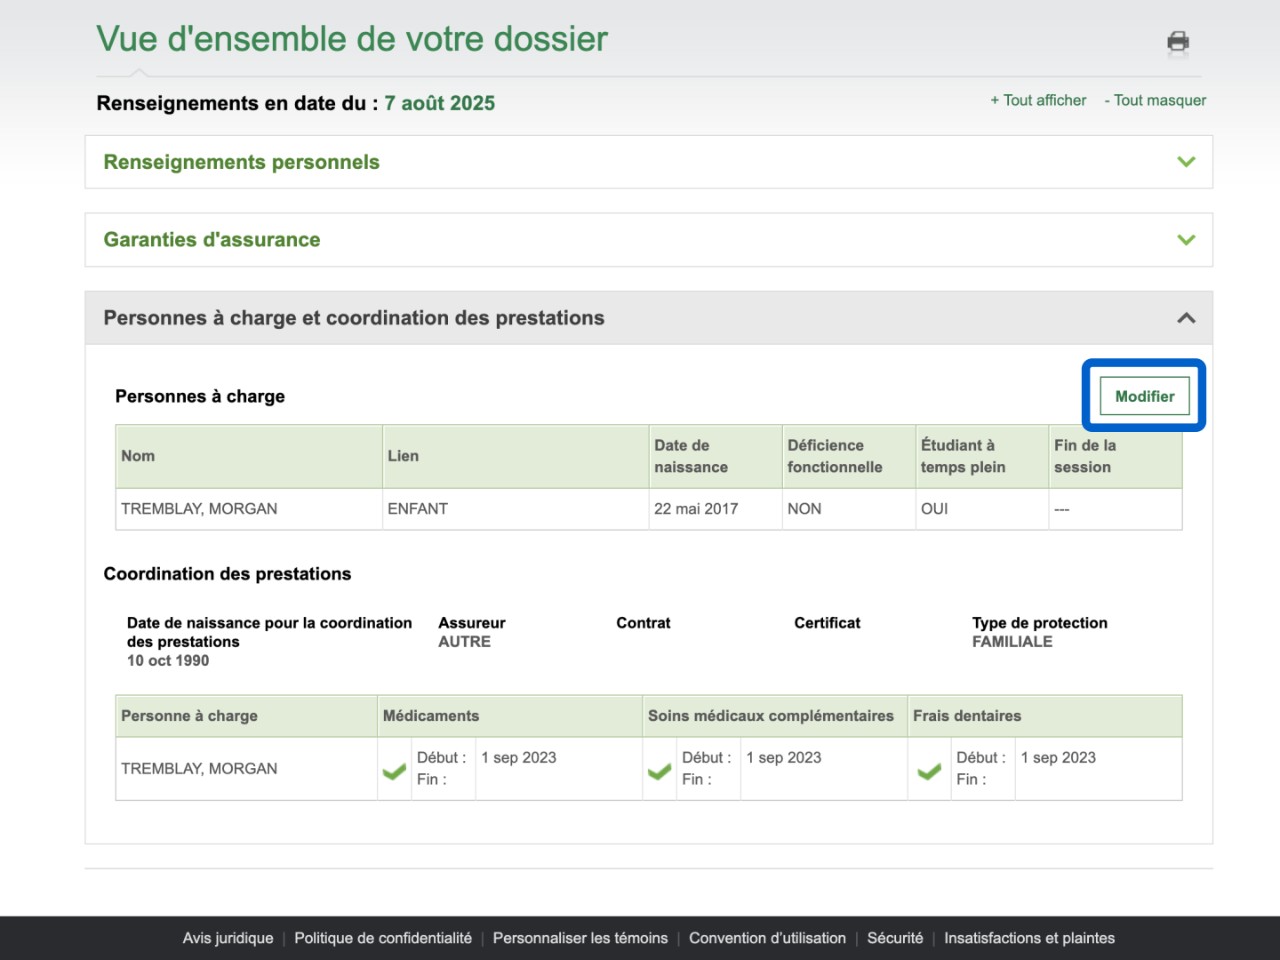The image size is (1280, 960).
Task: Click the printer icon
Action: pos(1178,41)
